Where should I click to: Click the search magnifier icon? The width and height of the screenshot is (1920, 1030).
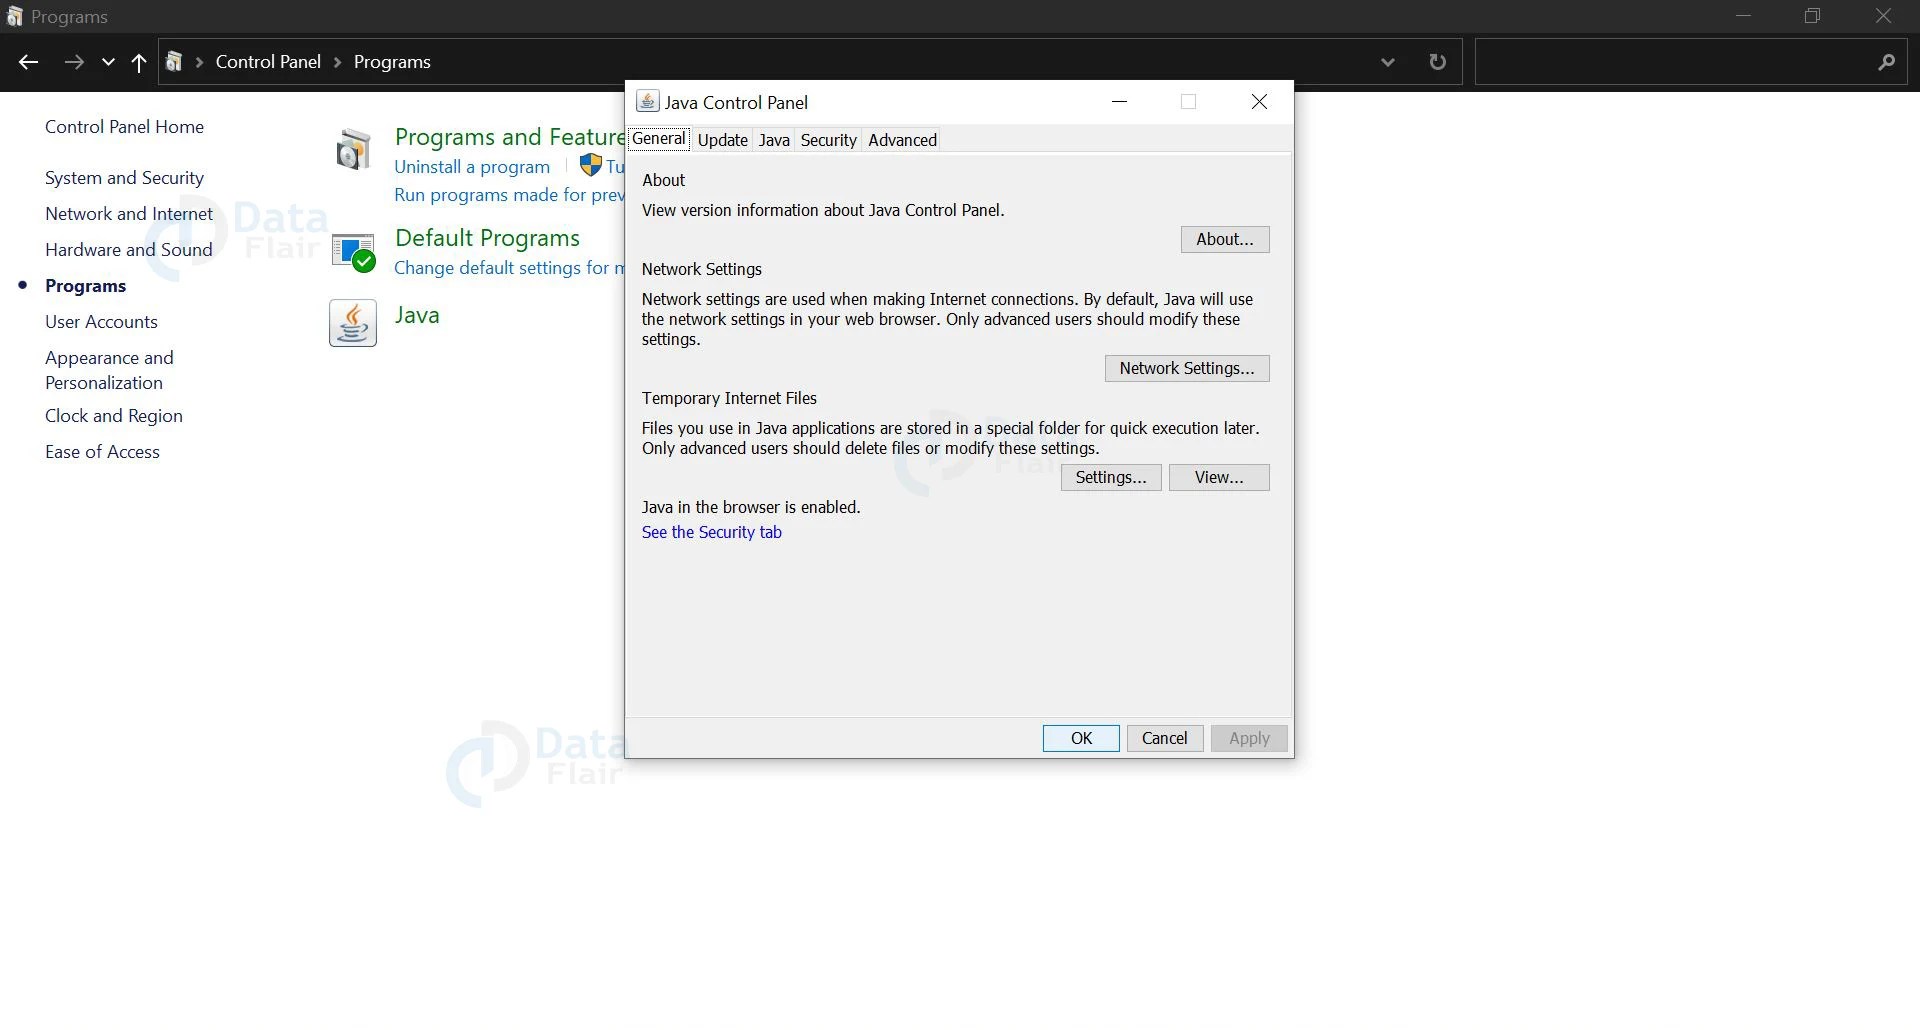click(x=1888, y=61)
